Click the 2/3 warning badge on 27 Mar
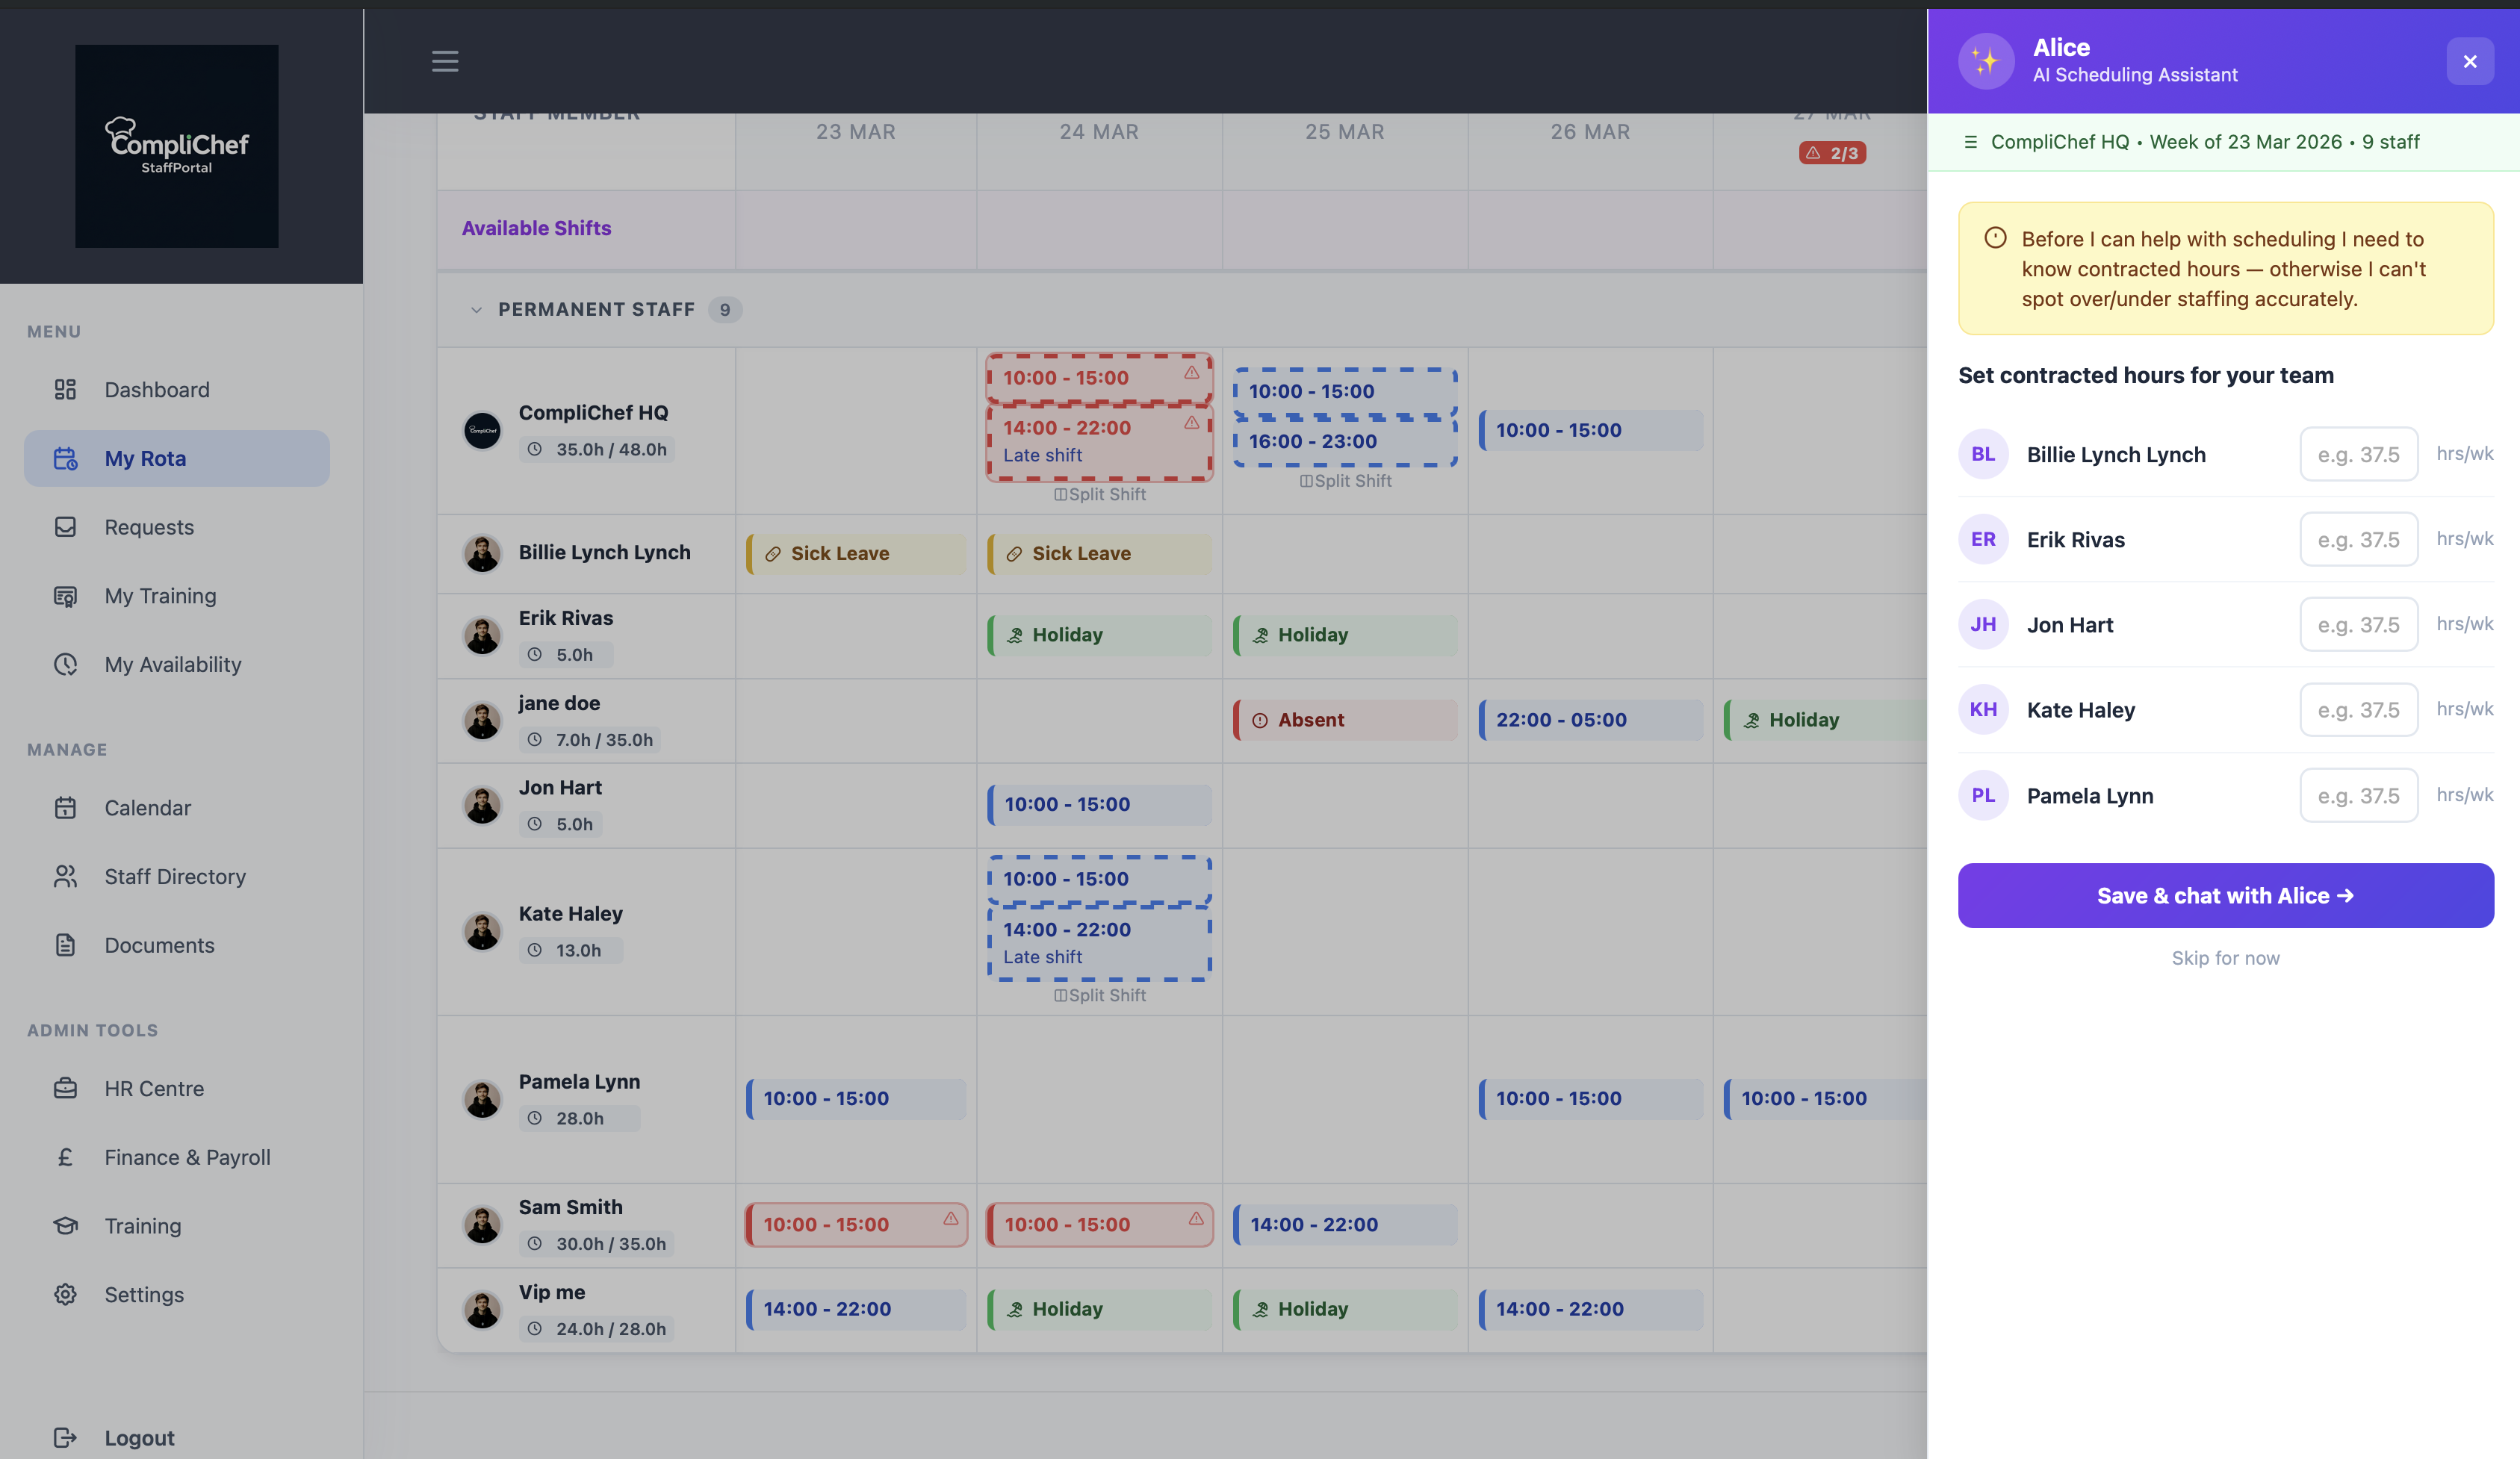 click(x=1832, y=152)
